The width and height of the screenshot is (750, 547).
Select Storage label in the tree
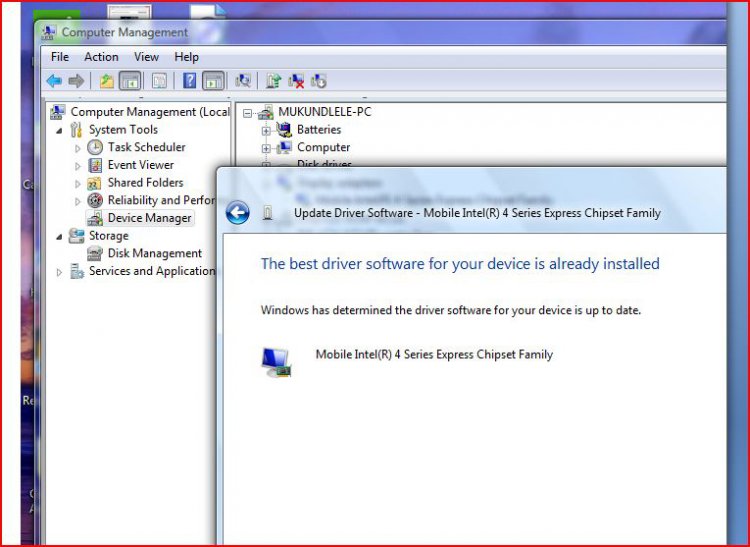pos(109,236)
